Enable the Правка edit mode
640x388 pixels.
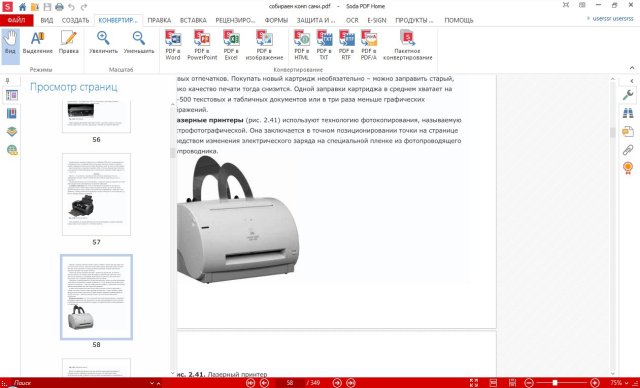tap(69, 42)
